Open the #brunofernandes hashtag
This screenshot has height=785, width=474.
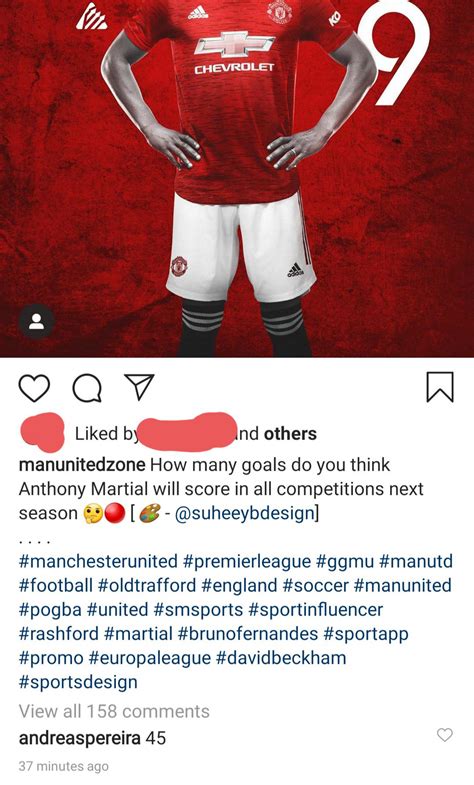point(248,634)
